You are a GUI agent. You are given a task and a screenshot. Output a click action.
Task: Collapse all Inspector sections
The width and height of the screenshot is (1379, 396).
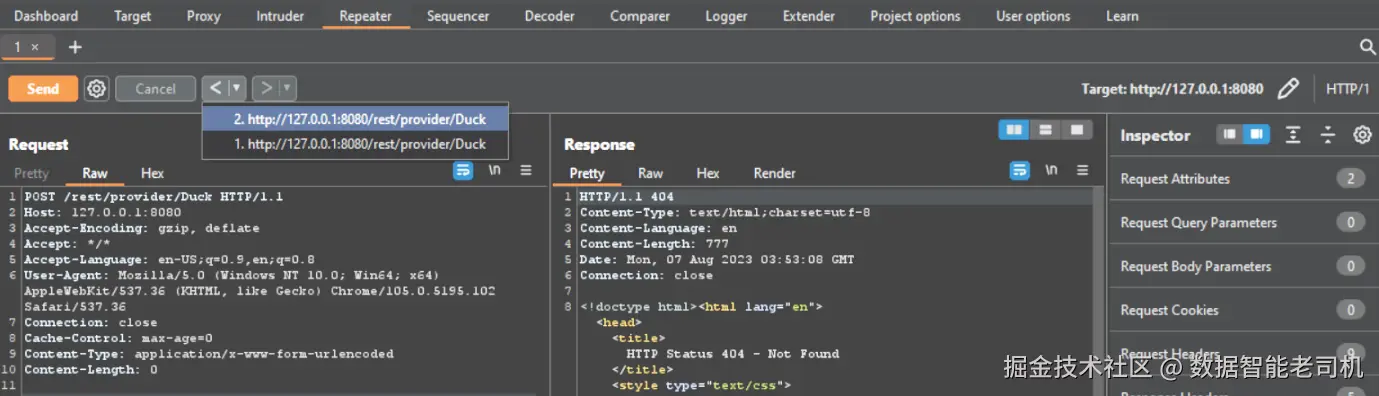pos(1328,134)
